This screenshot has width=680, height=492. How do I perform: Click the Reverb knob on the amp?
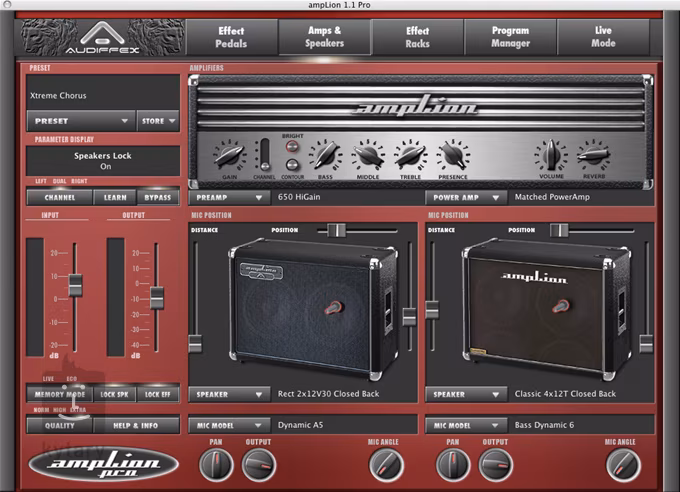593,155
